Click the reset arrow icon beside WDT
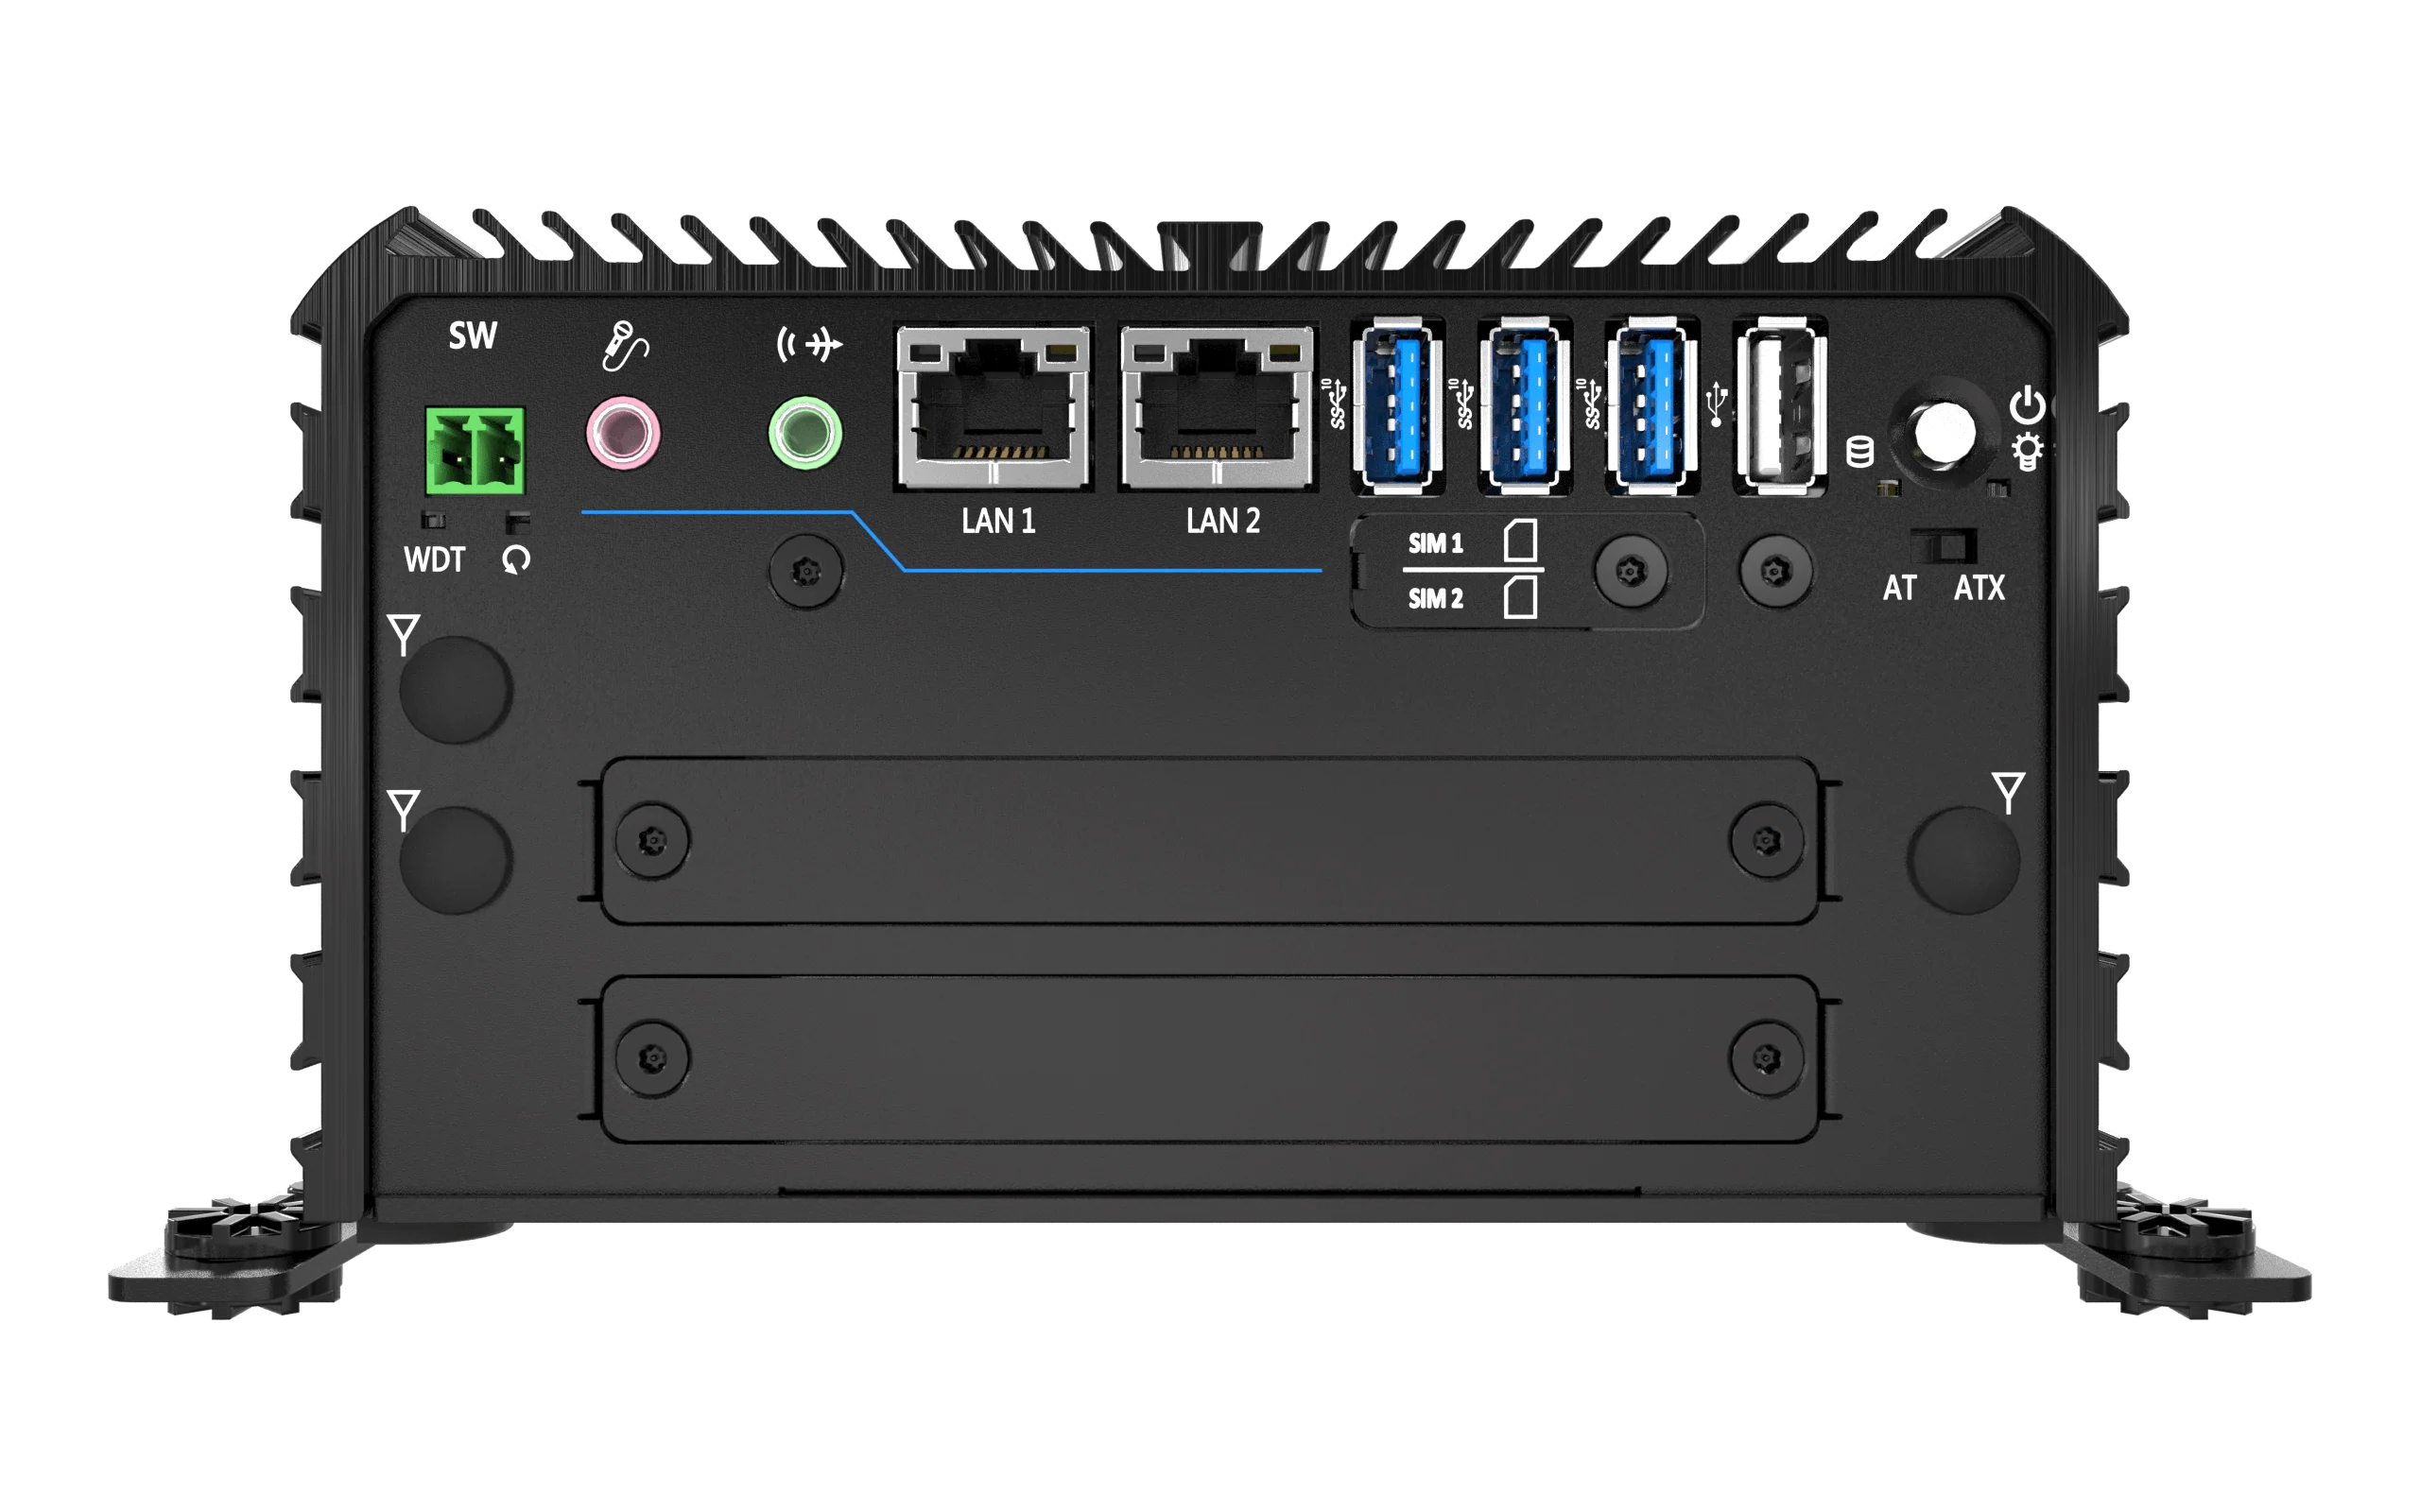Viewport: 2420px width, 1512px height. pos(516,559)
